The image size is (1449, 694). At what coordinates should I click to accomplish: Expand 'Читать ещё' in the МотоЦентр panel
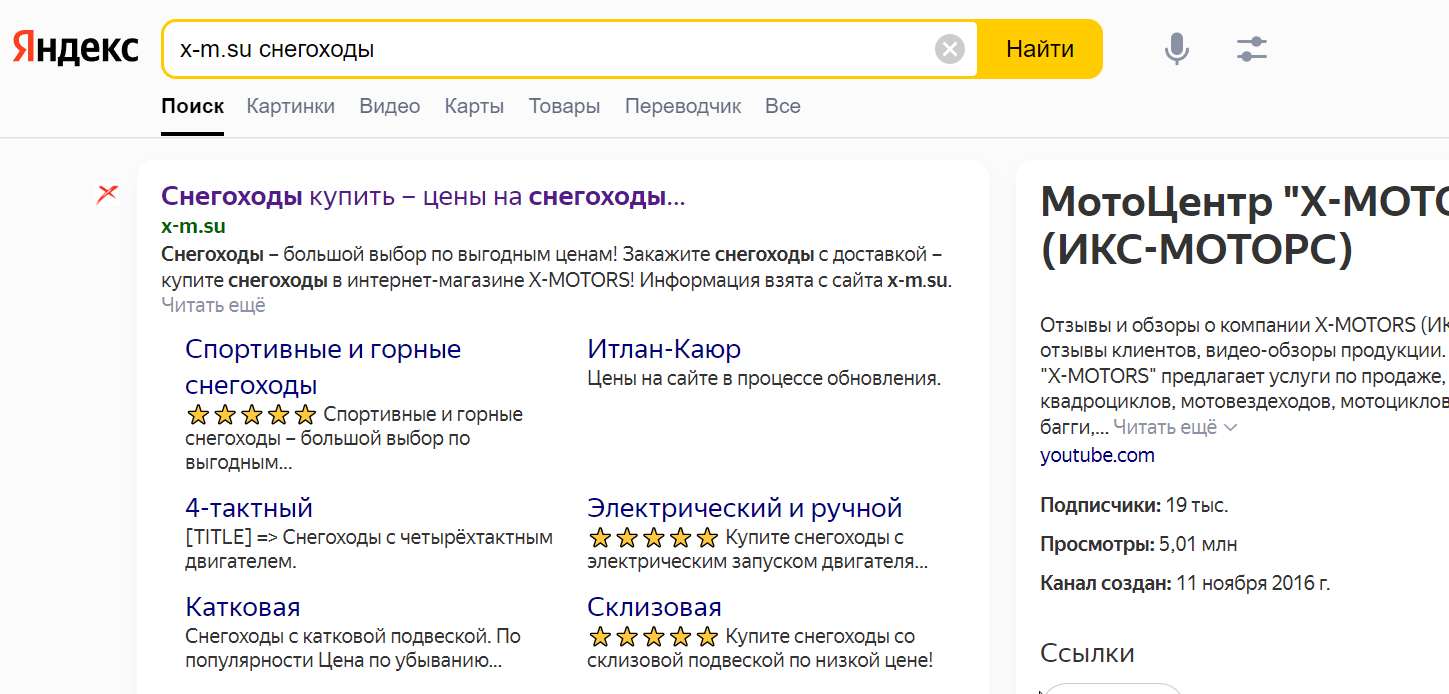(x=1175, y=427)
